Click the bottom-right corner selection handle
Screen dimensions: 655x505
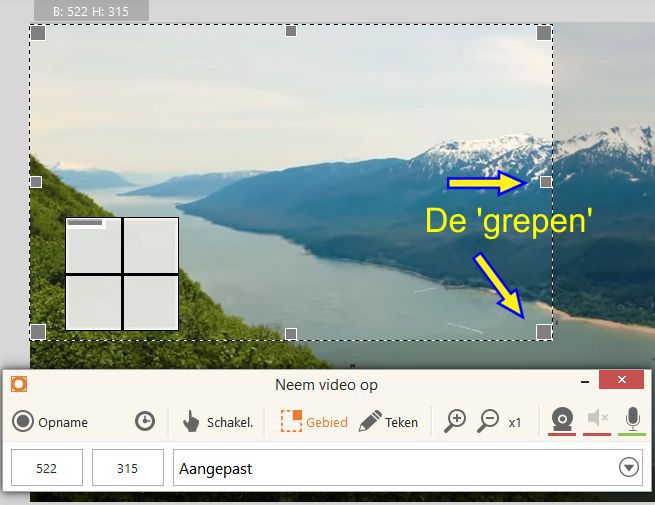point(543,332)
